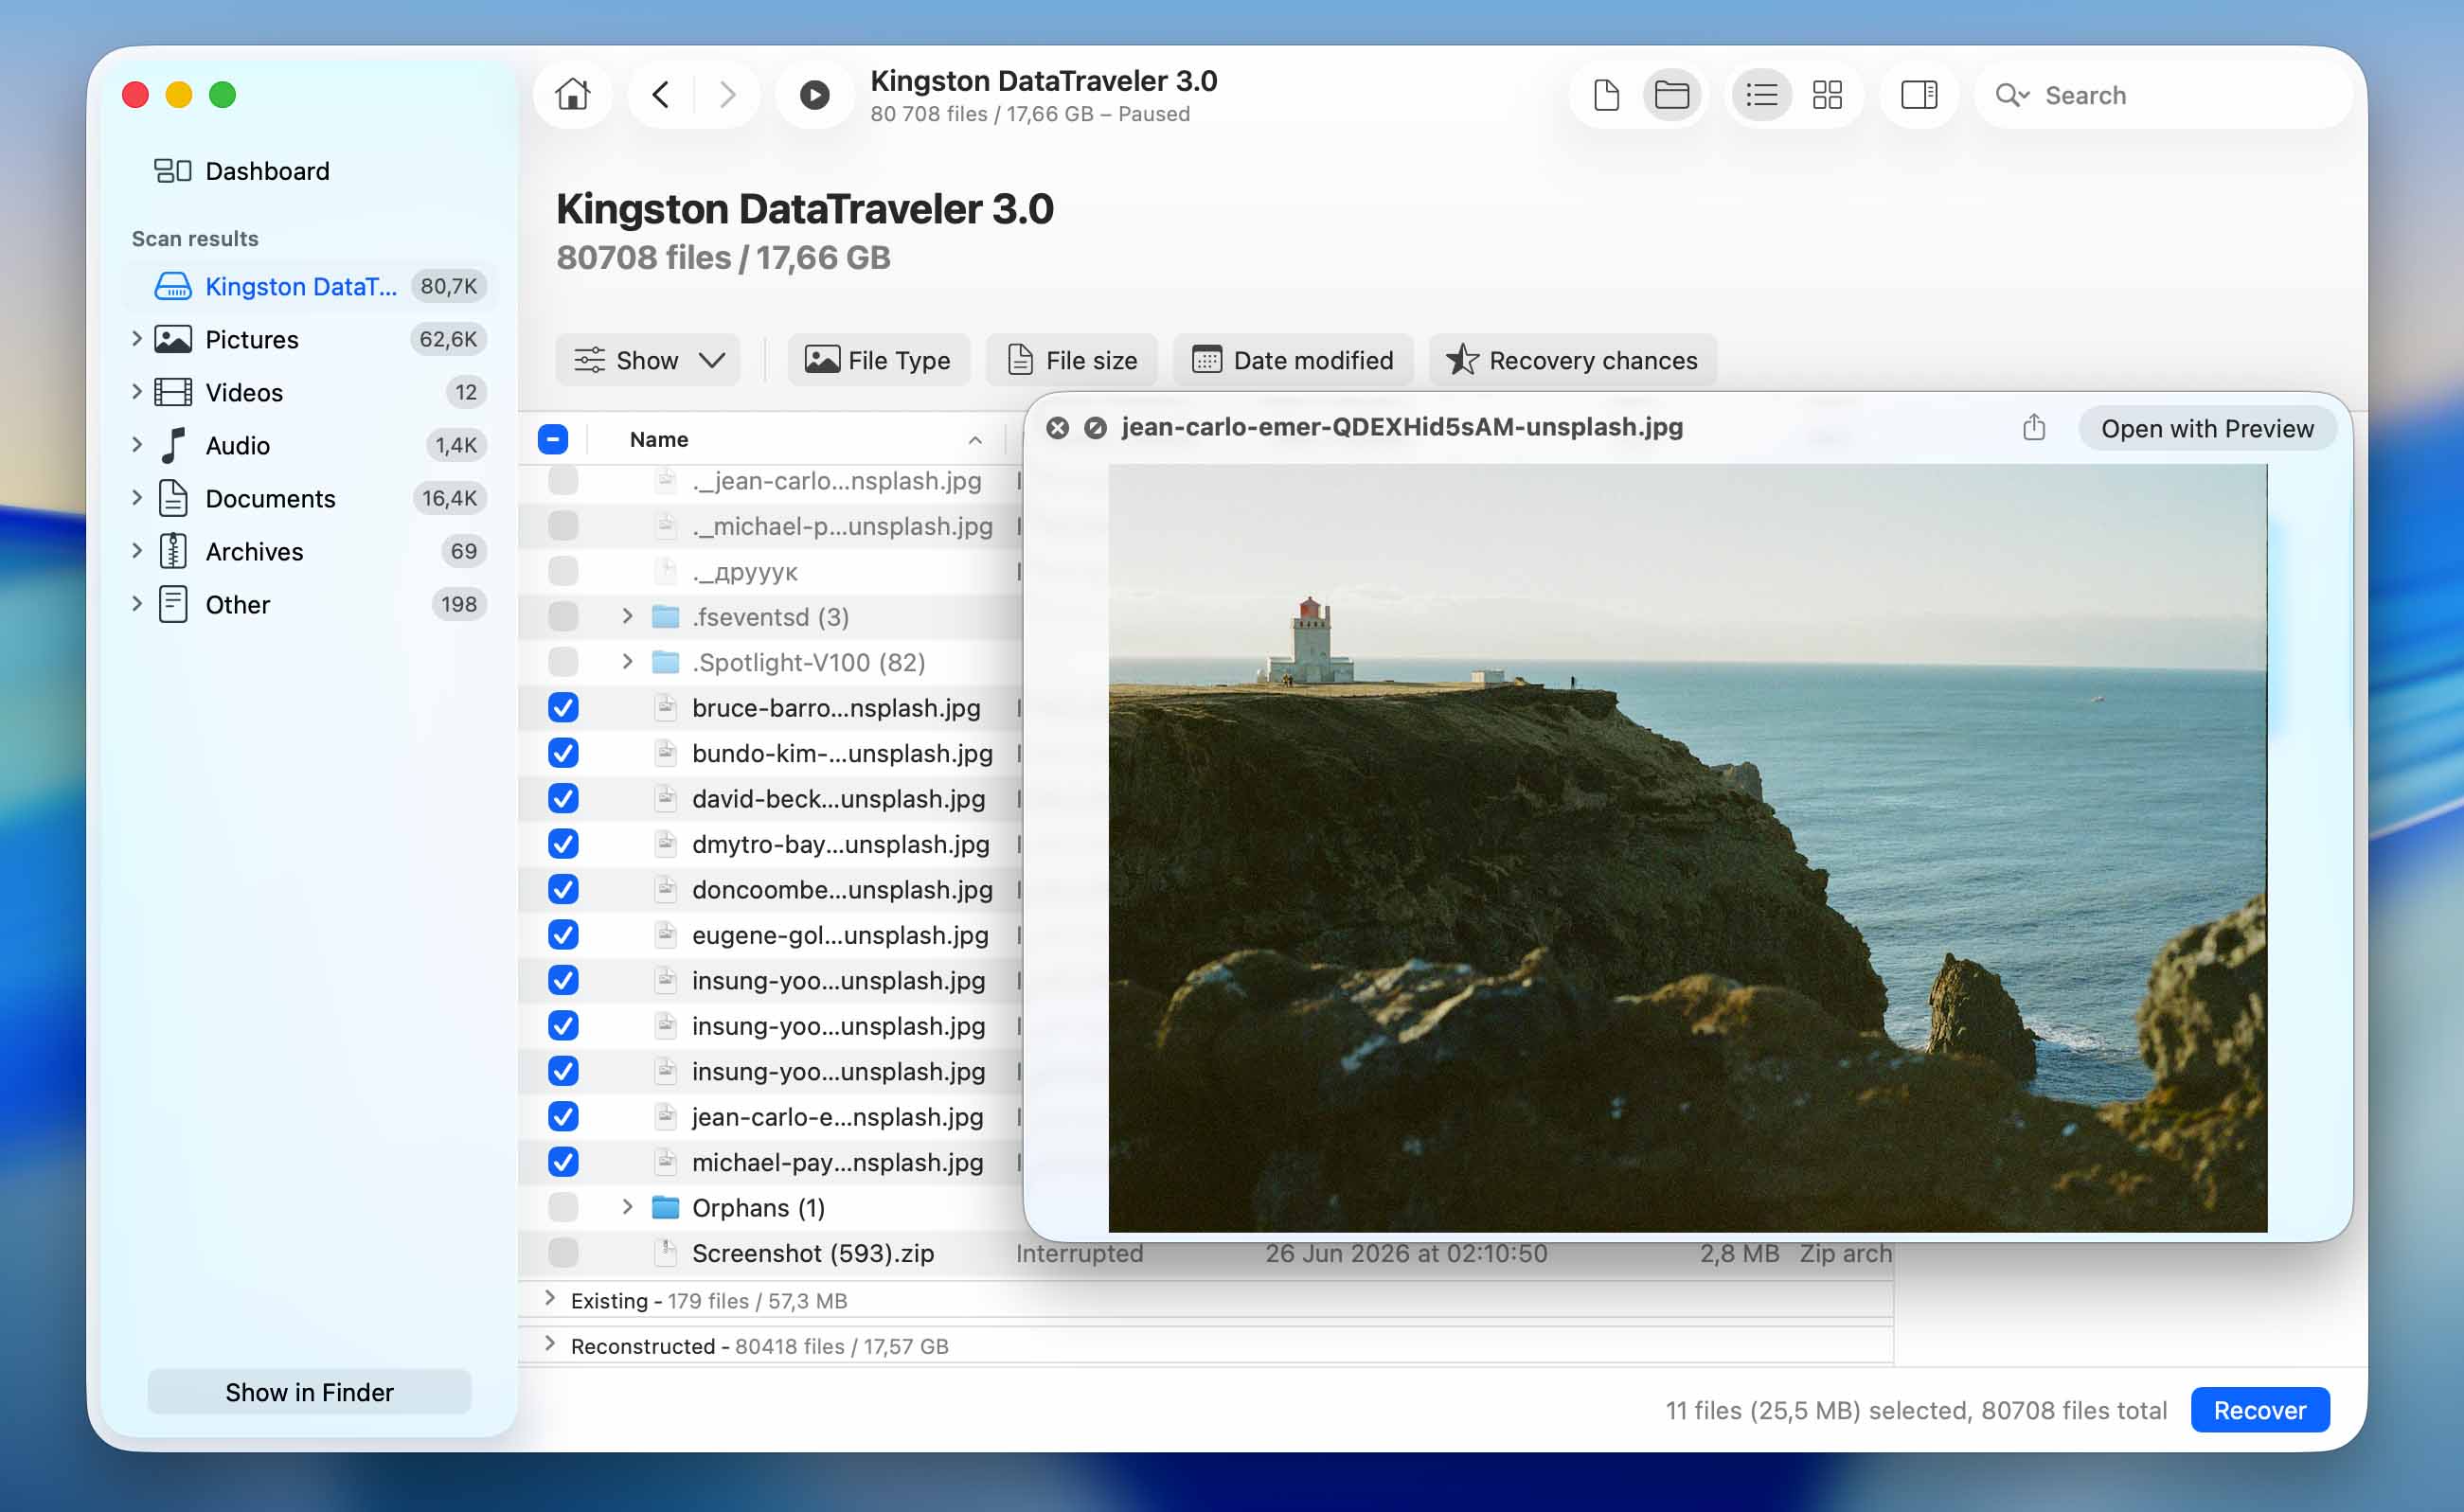Click the blue Recover button
Image resolution: width=2464 pixels, height=1512 pixels.
click(x=2259, y=1410)
